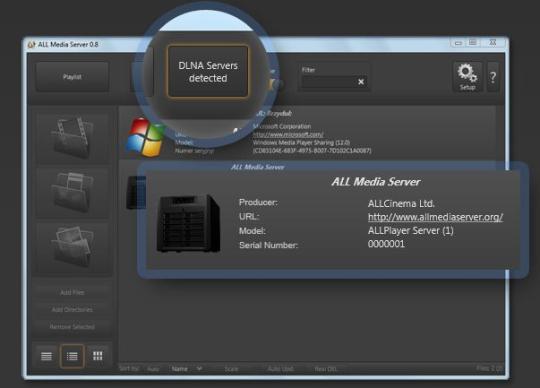Click the ALLPlayer Server (1) model value
Image resolution: width=540 pixels, height=388 pixels.
pyautogui.click(x=411, y=230)
